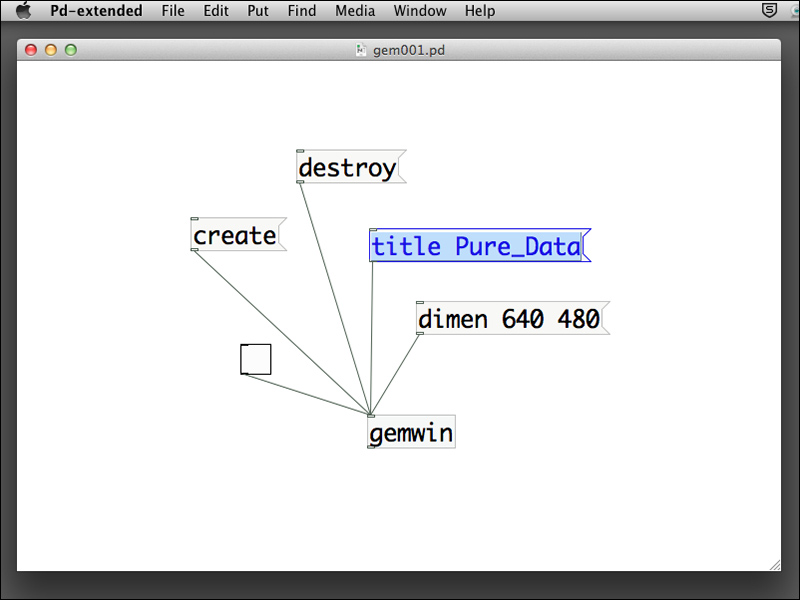
Task: Open the Apple menu
Action: (x=23, y=10)
